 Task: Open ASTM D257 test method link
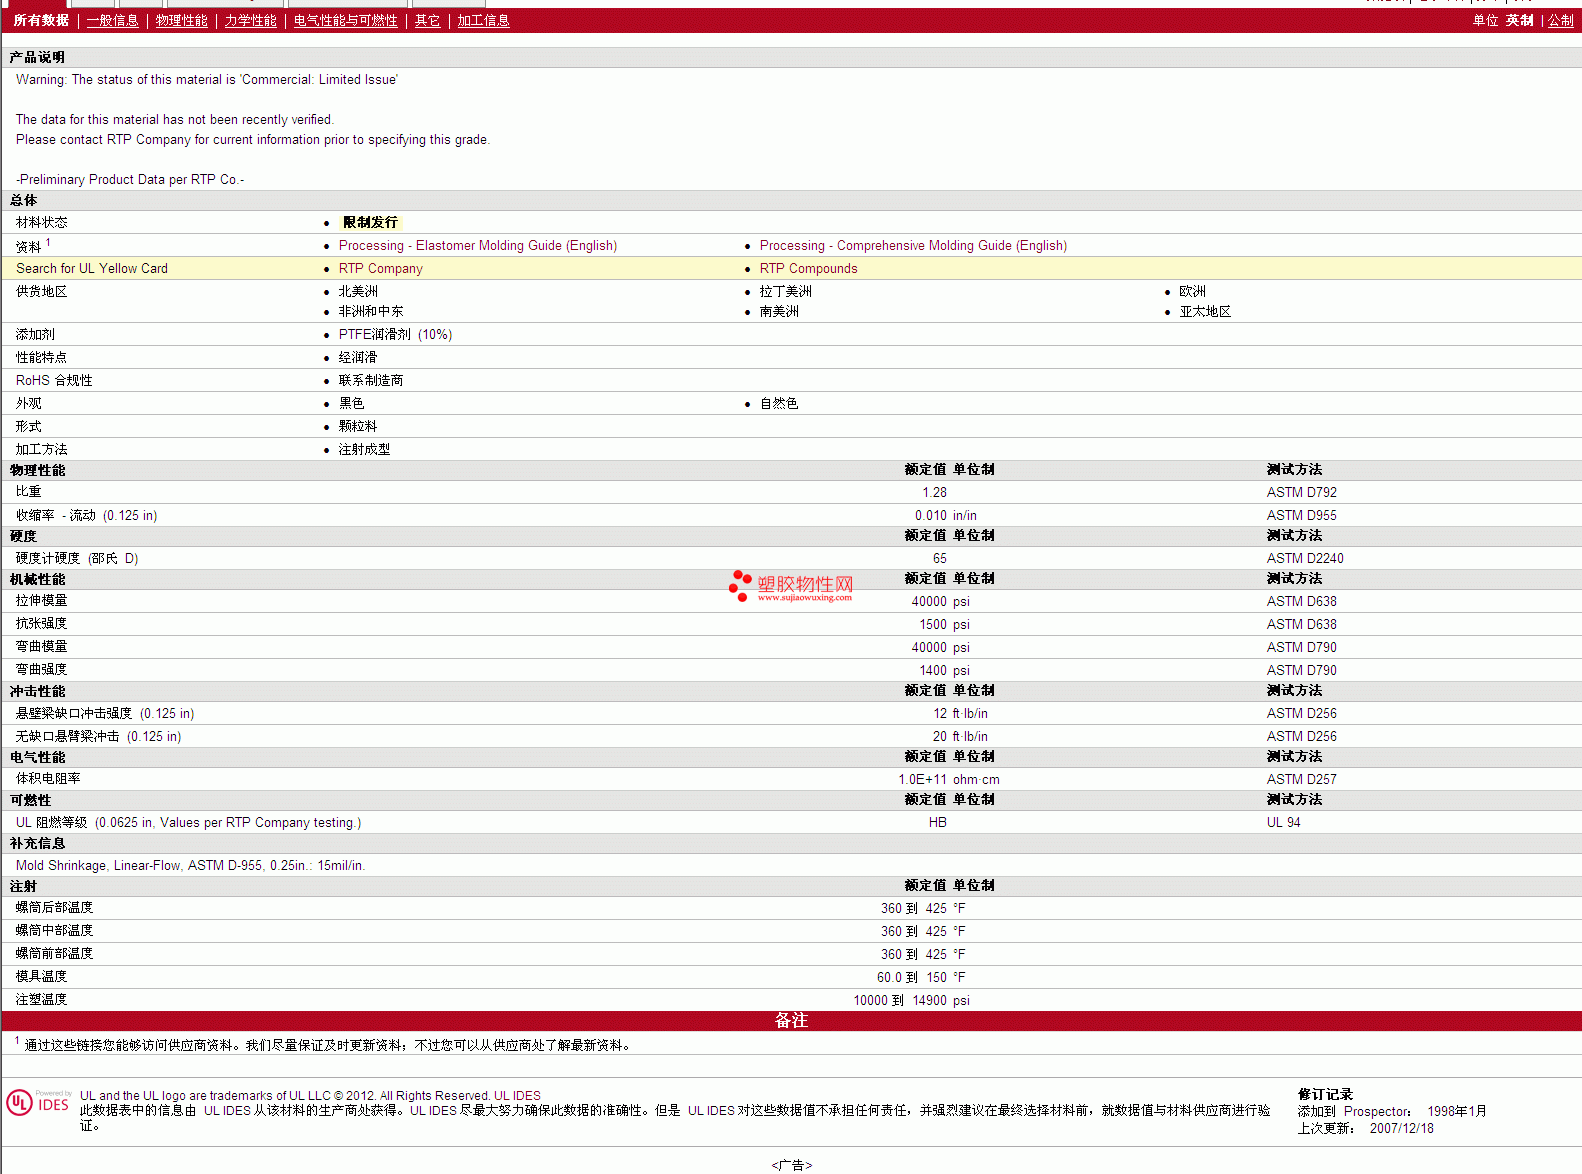tap(1301, 779)
